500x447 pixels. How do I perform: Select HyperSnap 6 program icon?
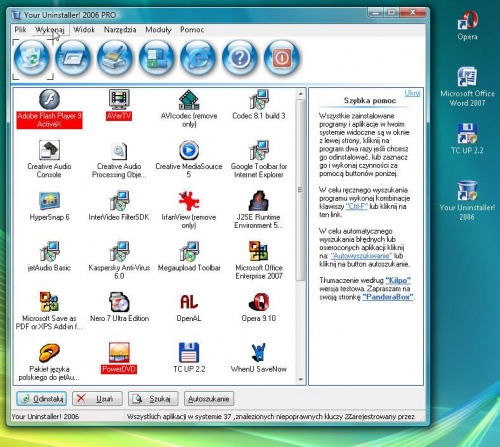(49, 206)
